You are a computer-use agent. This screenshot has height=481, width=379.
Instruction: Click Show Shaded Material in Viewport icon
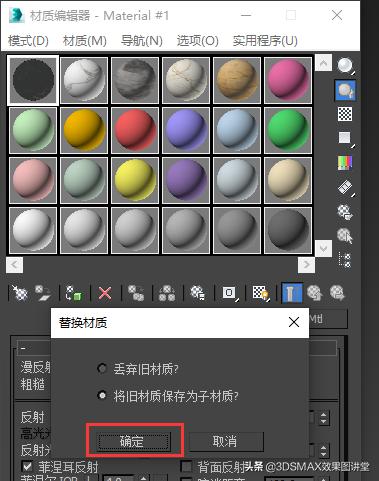[261, 293]
